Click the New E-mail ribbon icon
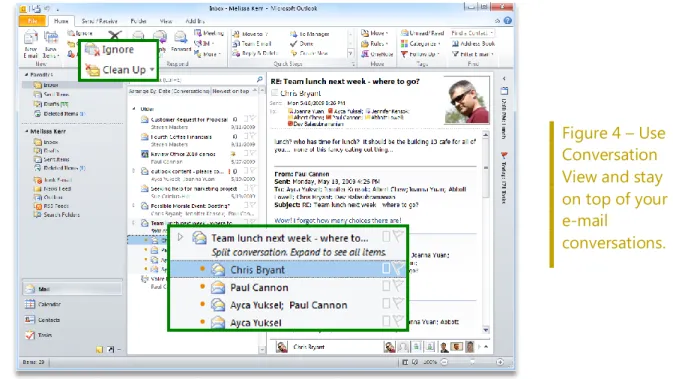Viewport: 673px width, 379px height. tap(30, 38)
